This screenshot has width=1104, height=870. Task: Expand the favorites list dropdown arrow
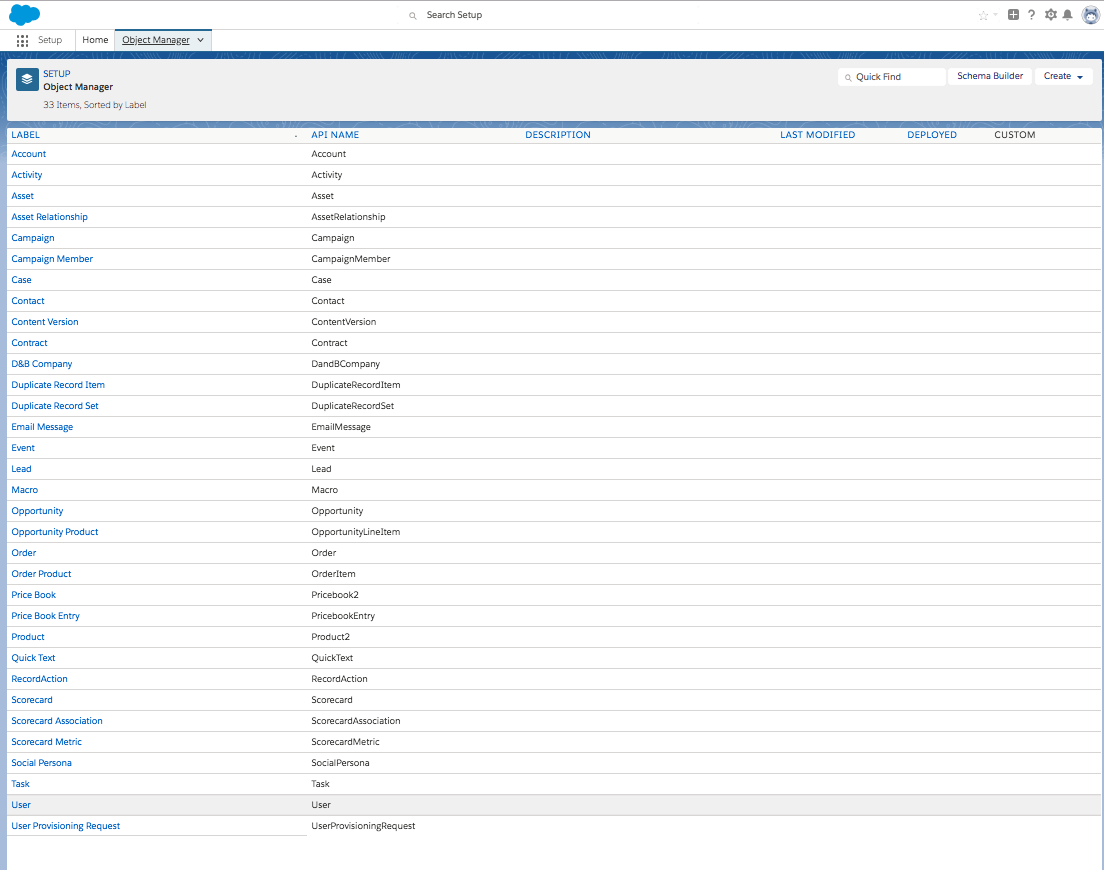pyautogui.click(x=996, y=15)
